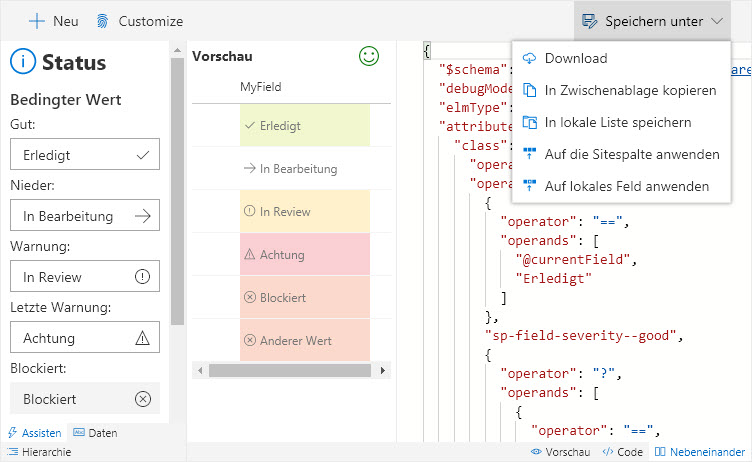Click exclamation icon in Warnung field
This screenshot has height=462, width=752.
coord(142,277)
